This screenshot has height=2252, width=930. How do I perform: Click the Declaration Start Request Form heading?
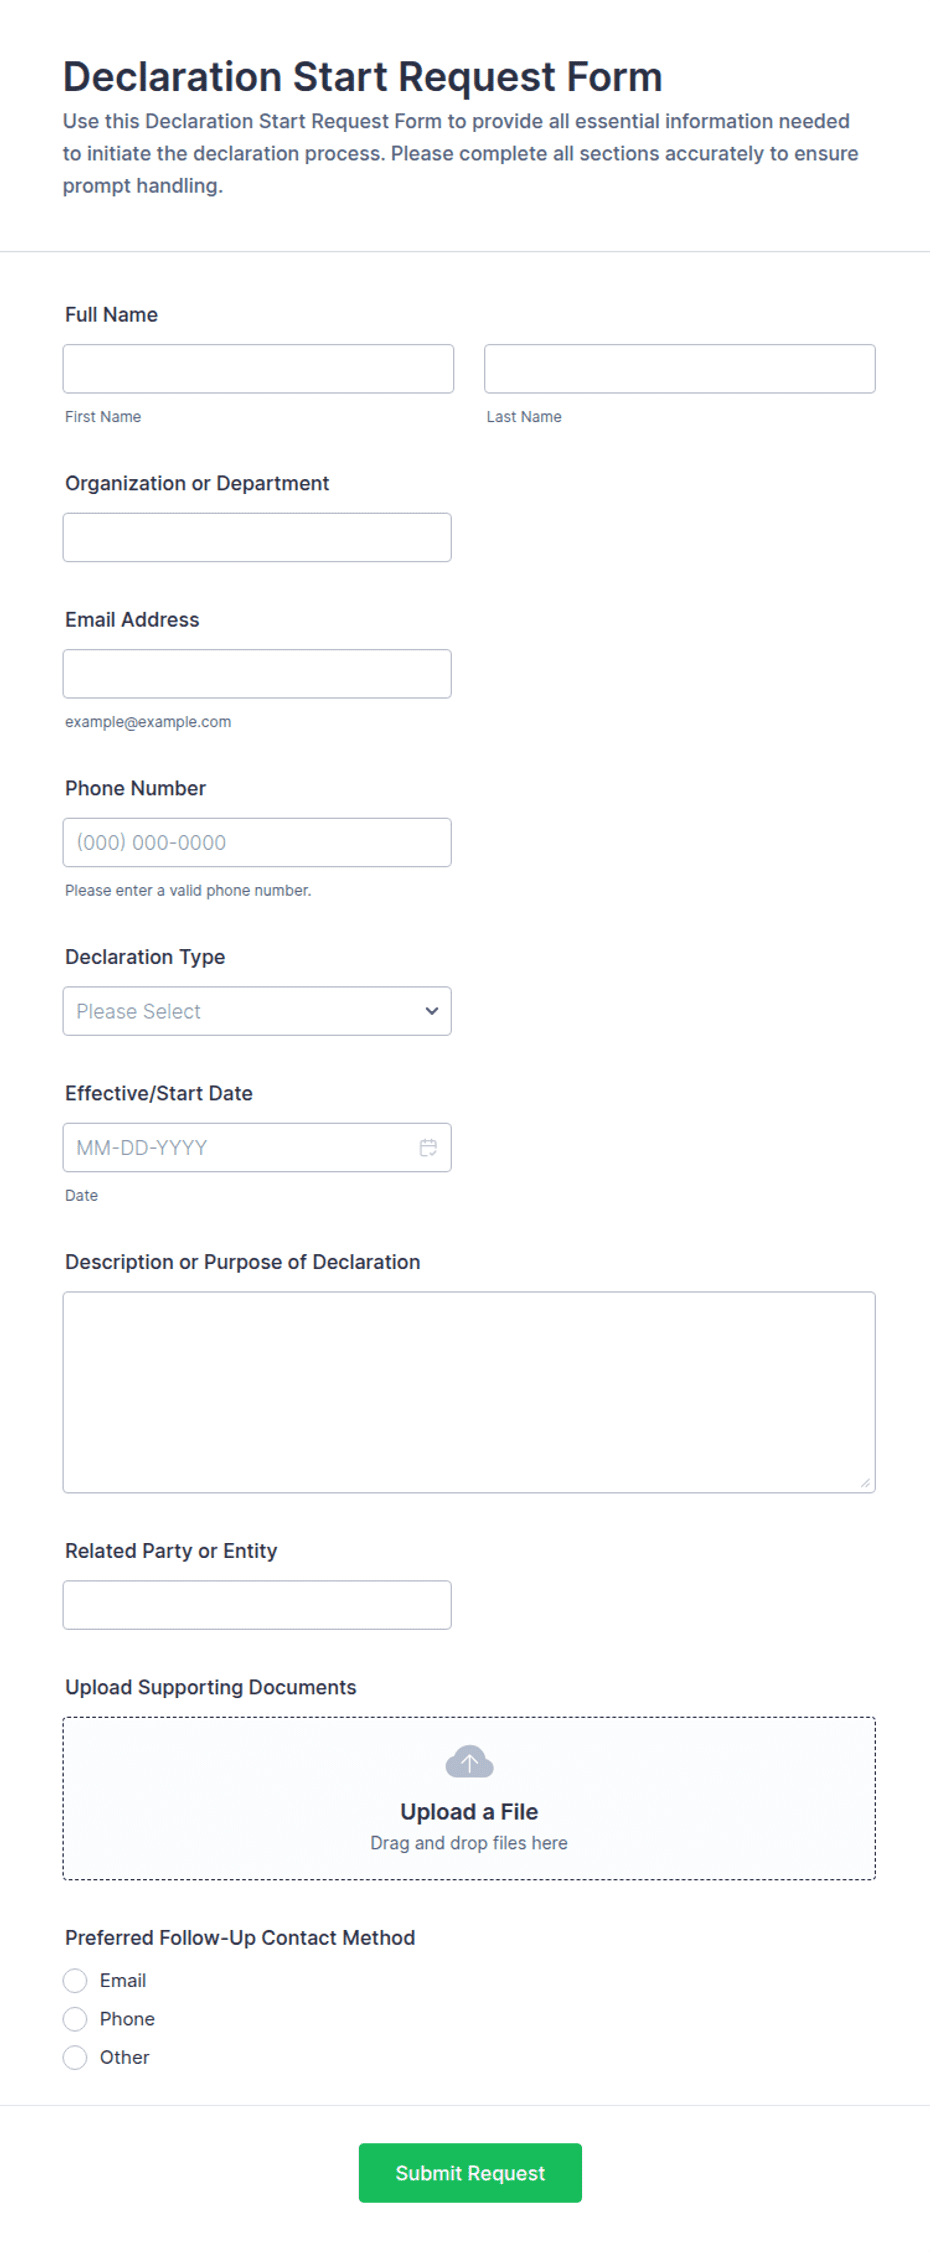coord(363,77)
